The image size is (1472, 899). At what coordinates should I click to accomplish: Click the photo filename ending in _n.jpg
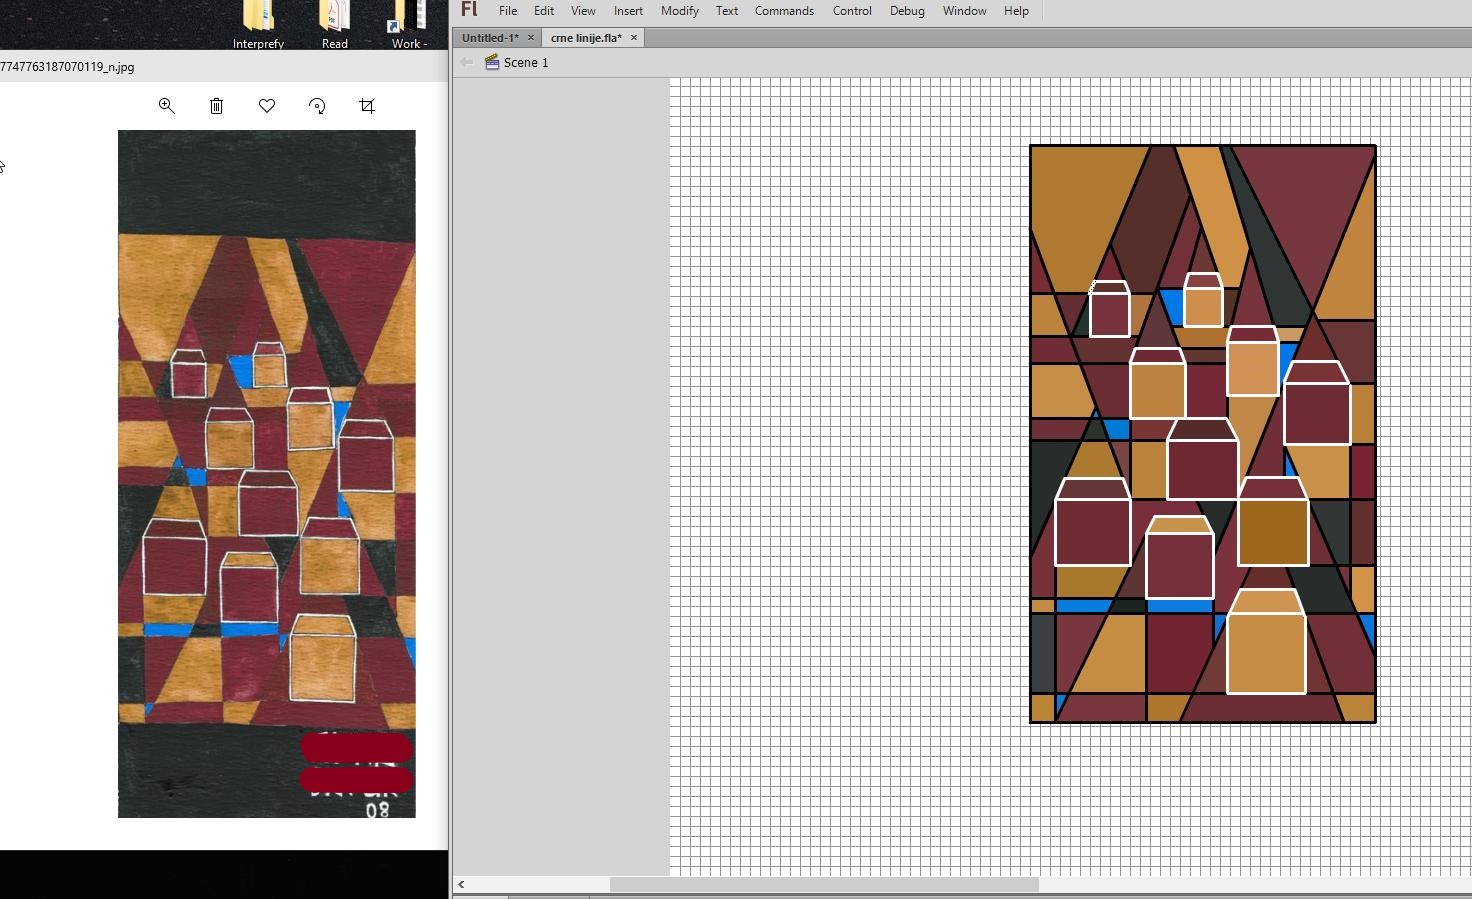point(67,67)
